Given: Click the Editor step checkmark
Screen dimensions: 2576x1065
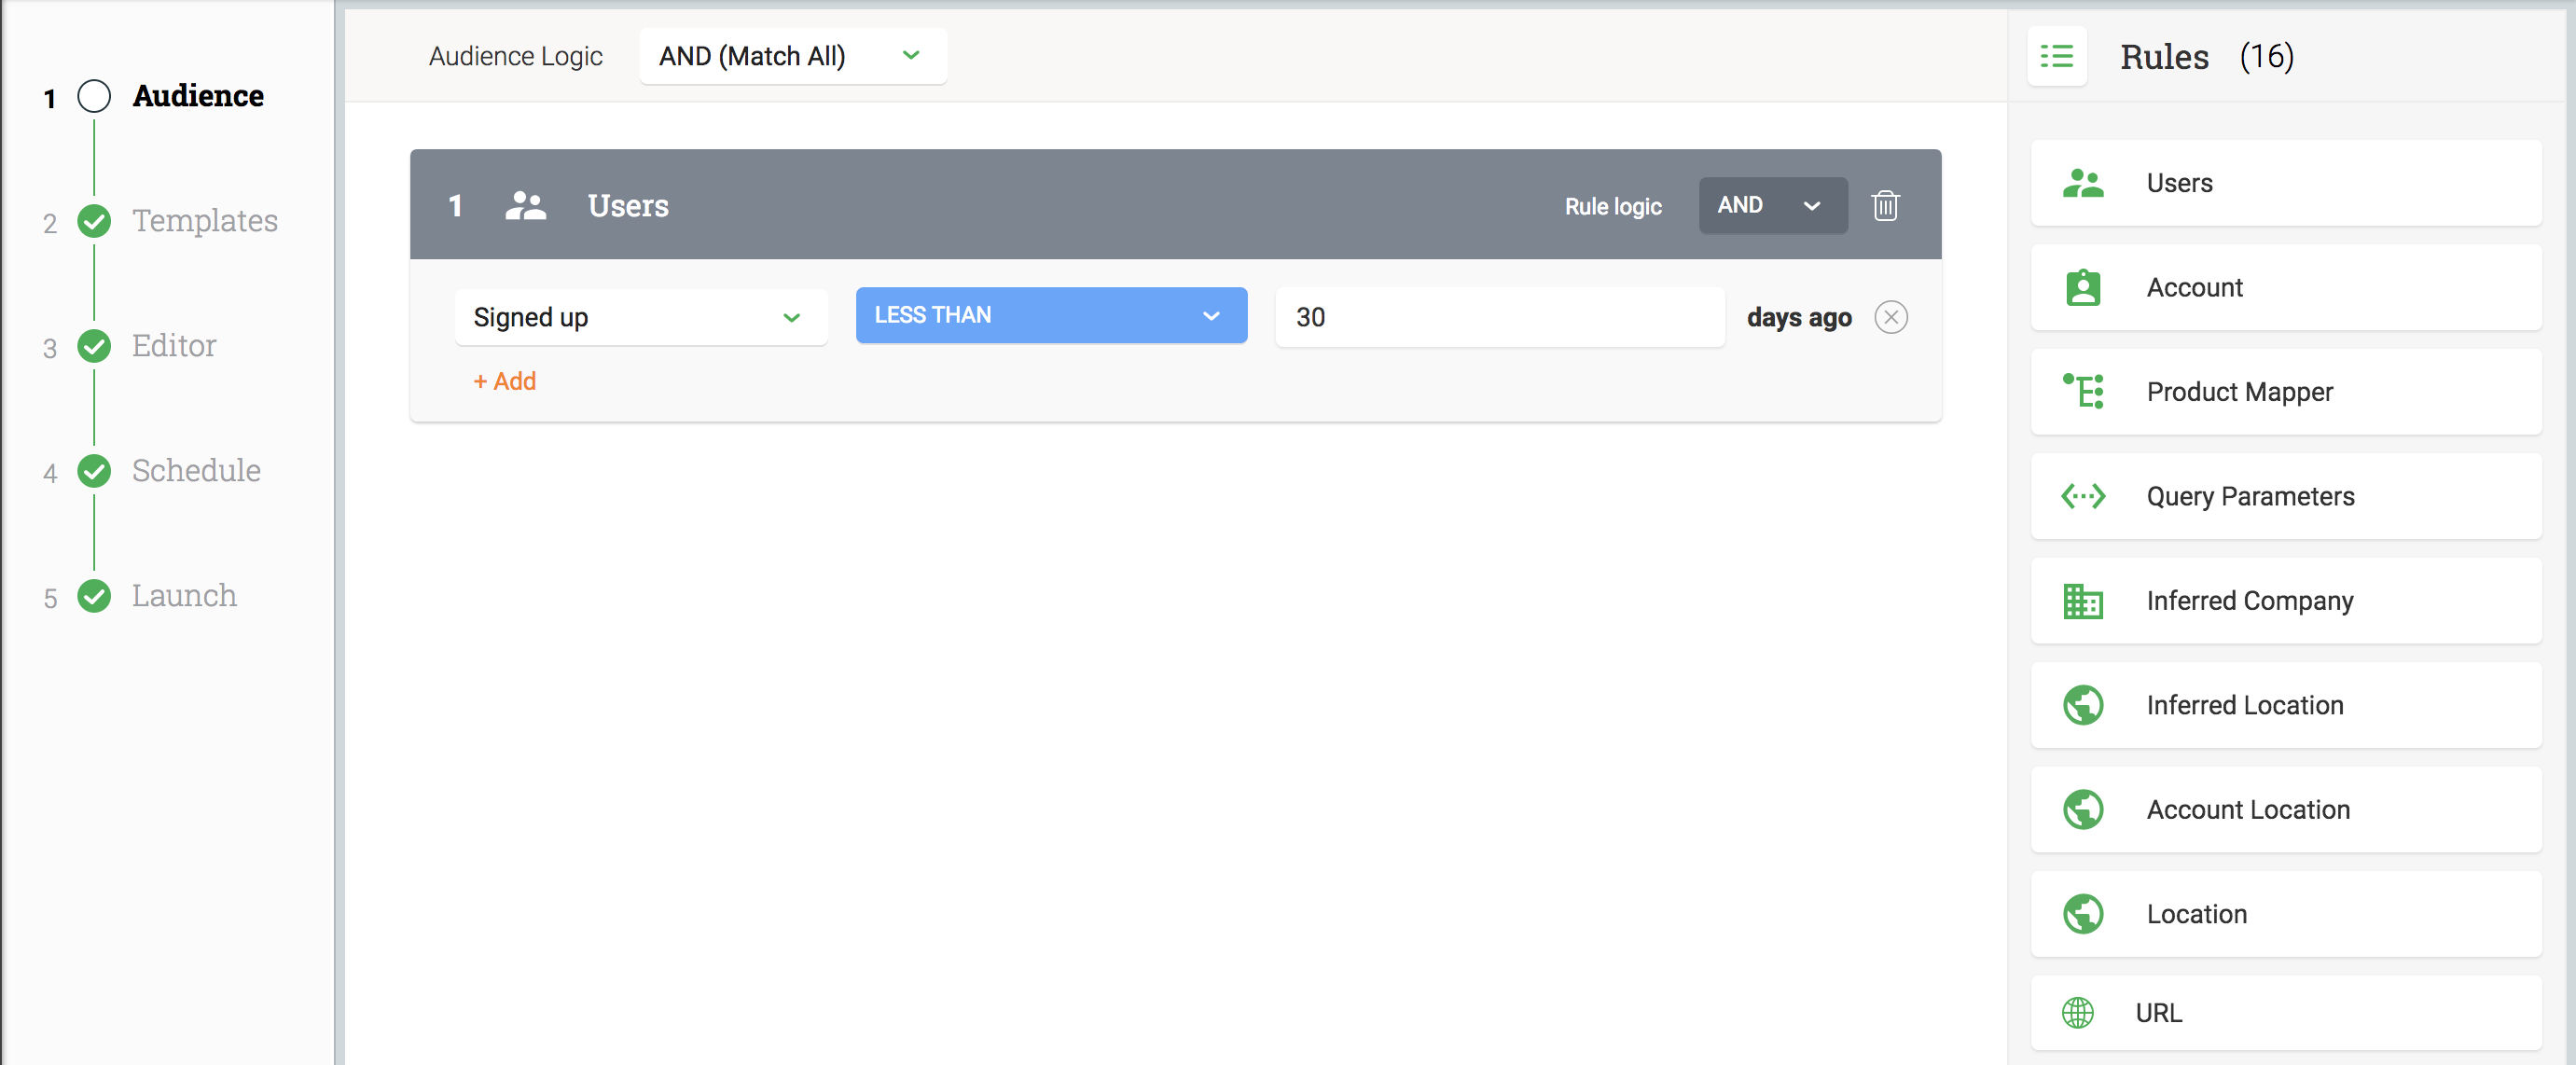Looking at the screenshot, I should point(94,345).
